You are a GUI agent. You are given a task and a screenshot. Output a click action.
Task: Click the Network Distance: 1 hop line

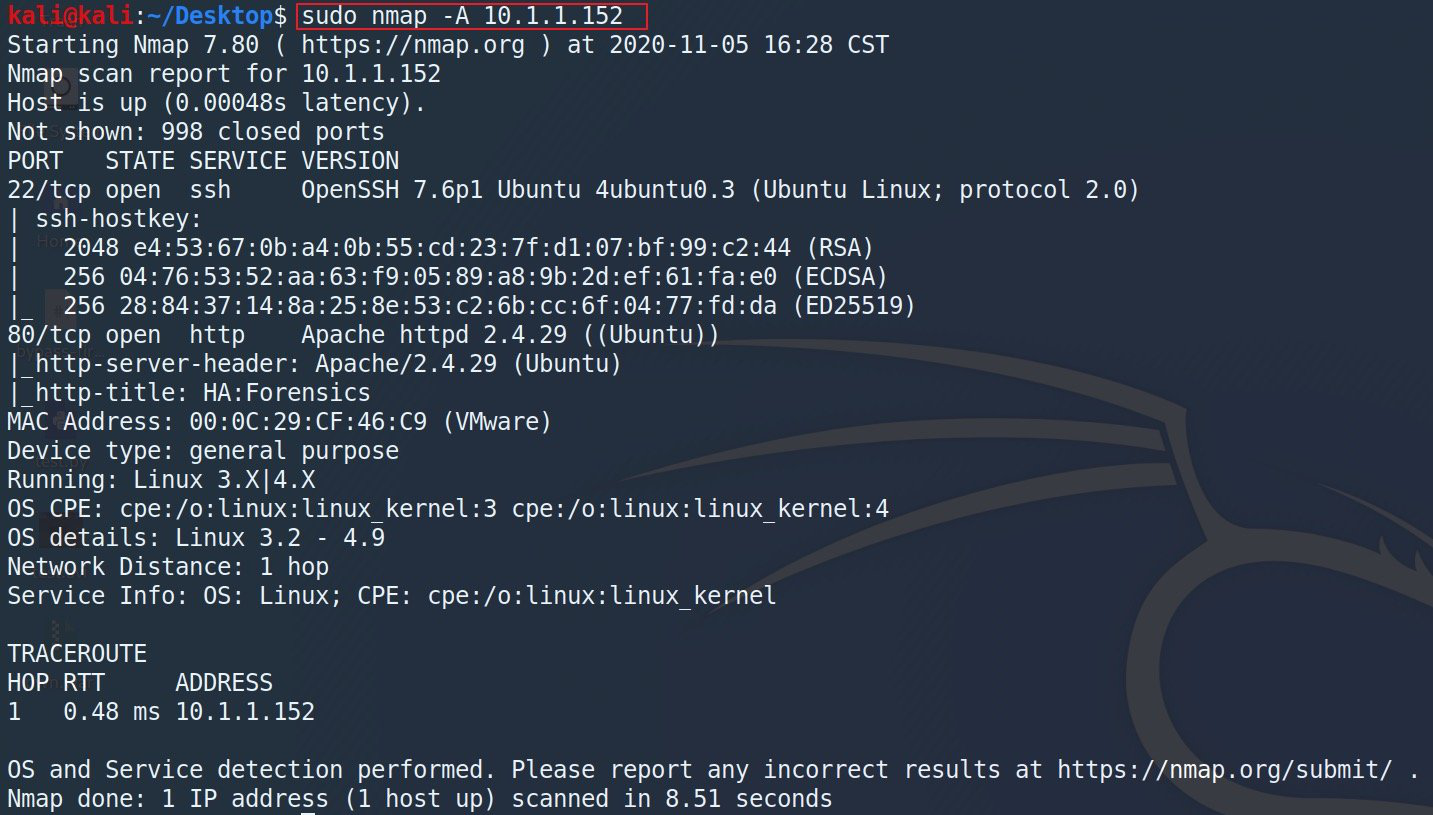168,567
